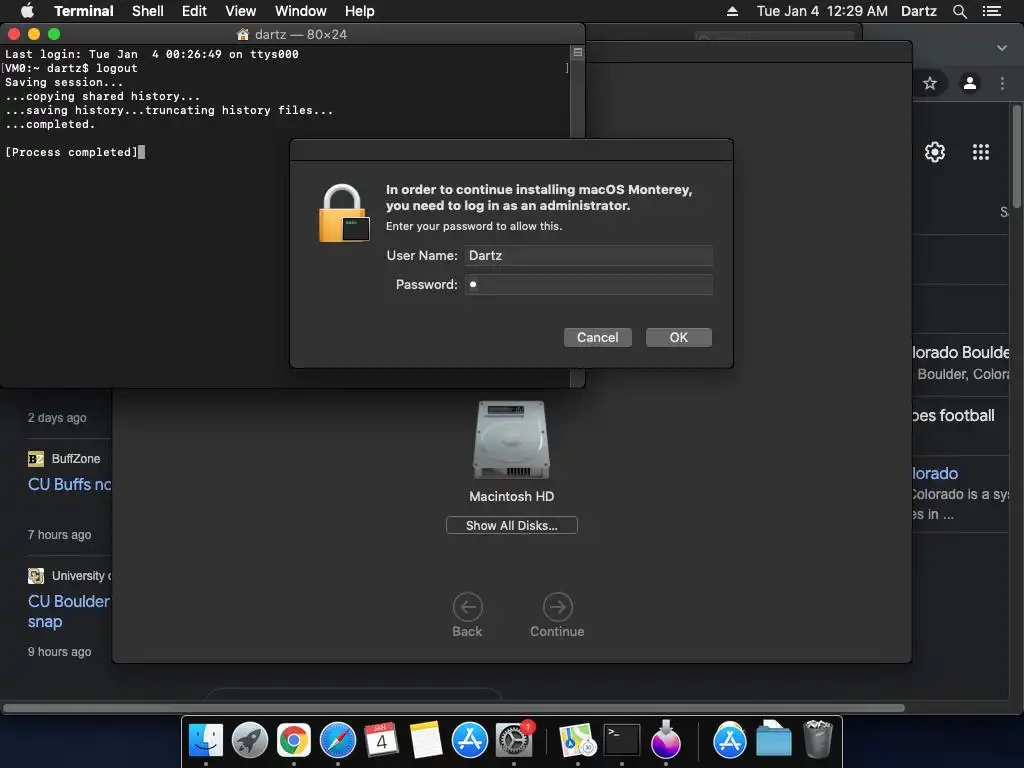Open the Apple menu
This screenshot has width=1024, height=768.
27,10
